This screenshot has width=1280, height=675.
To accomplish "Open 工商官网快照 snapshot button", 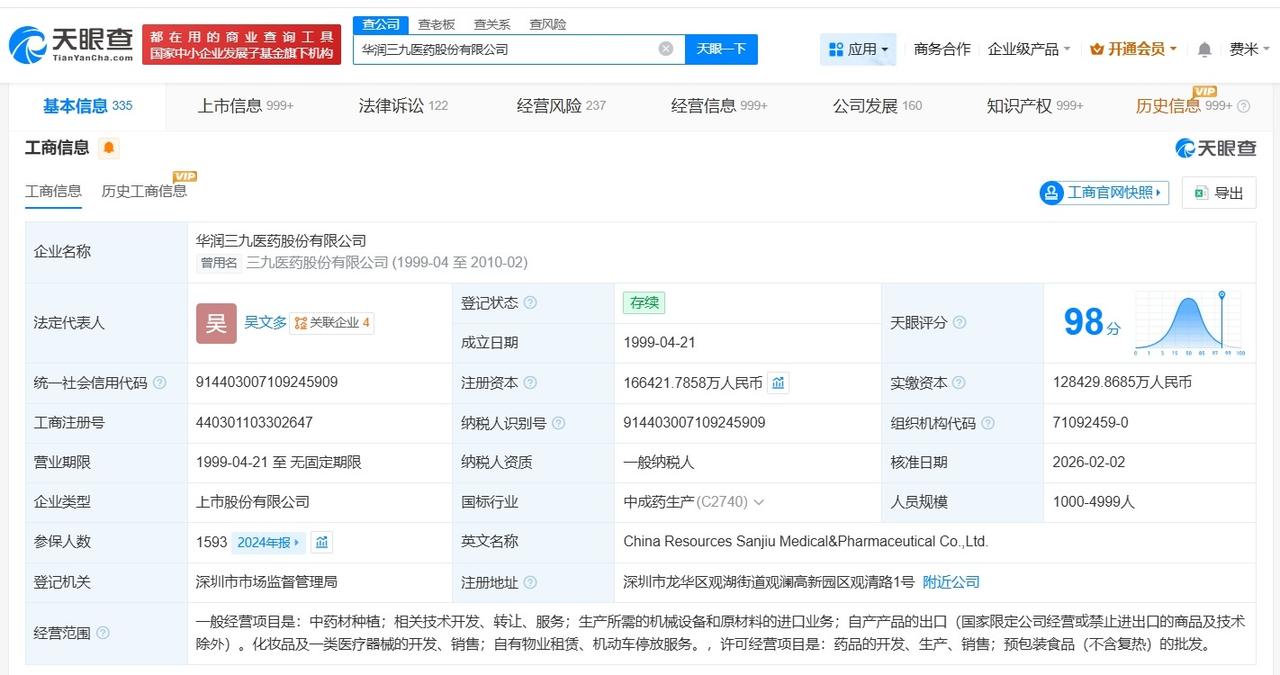I will click(x=1104, y=192).
